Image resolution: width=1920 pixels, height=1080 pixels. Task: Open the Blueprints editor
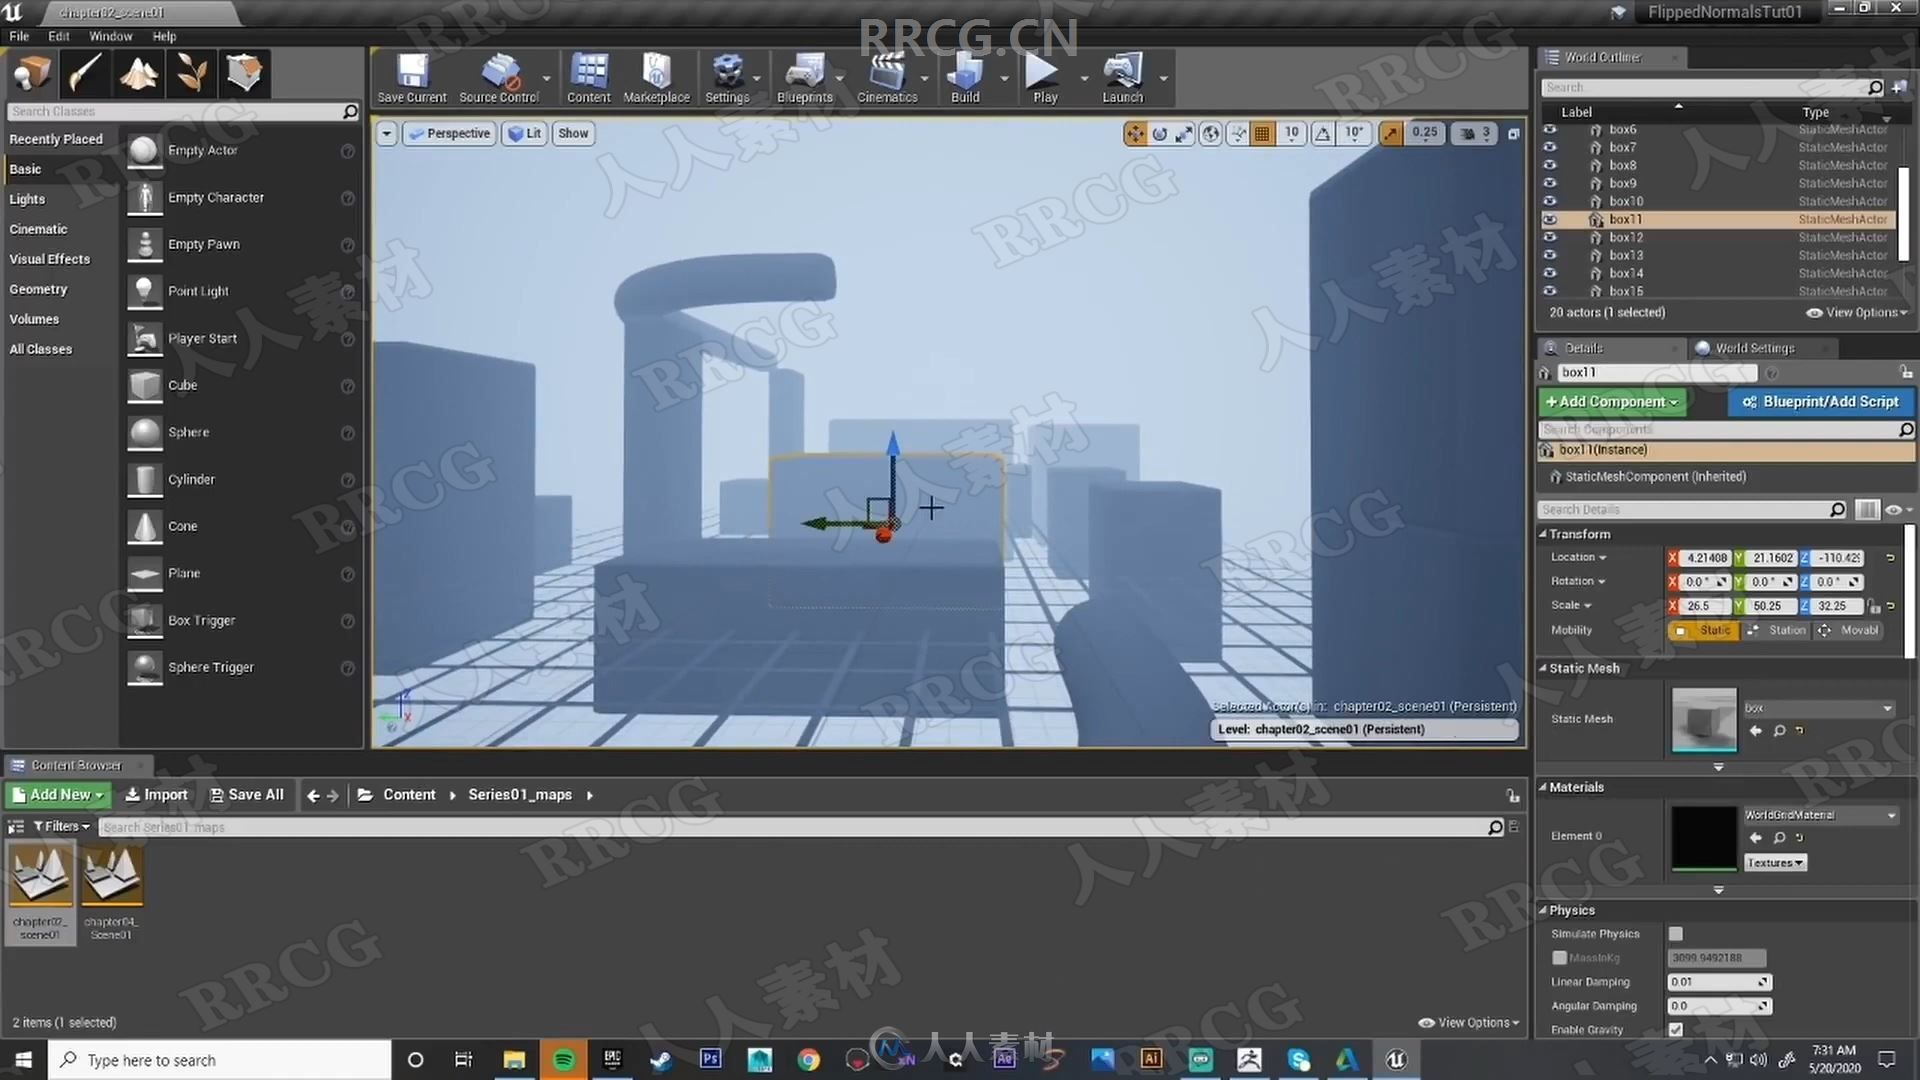pyautogui.click(x=803, y=74)
